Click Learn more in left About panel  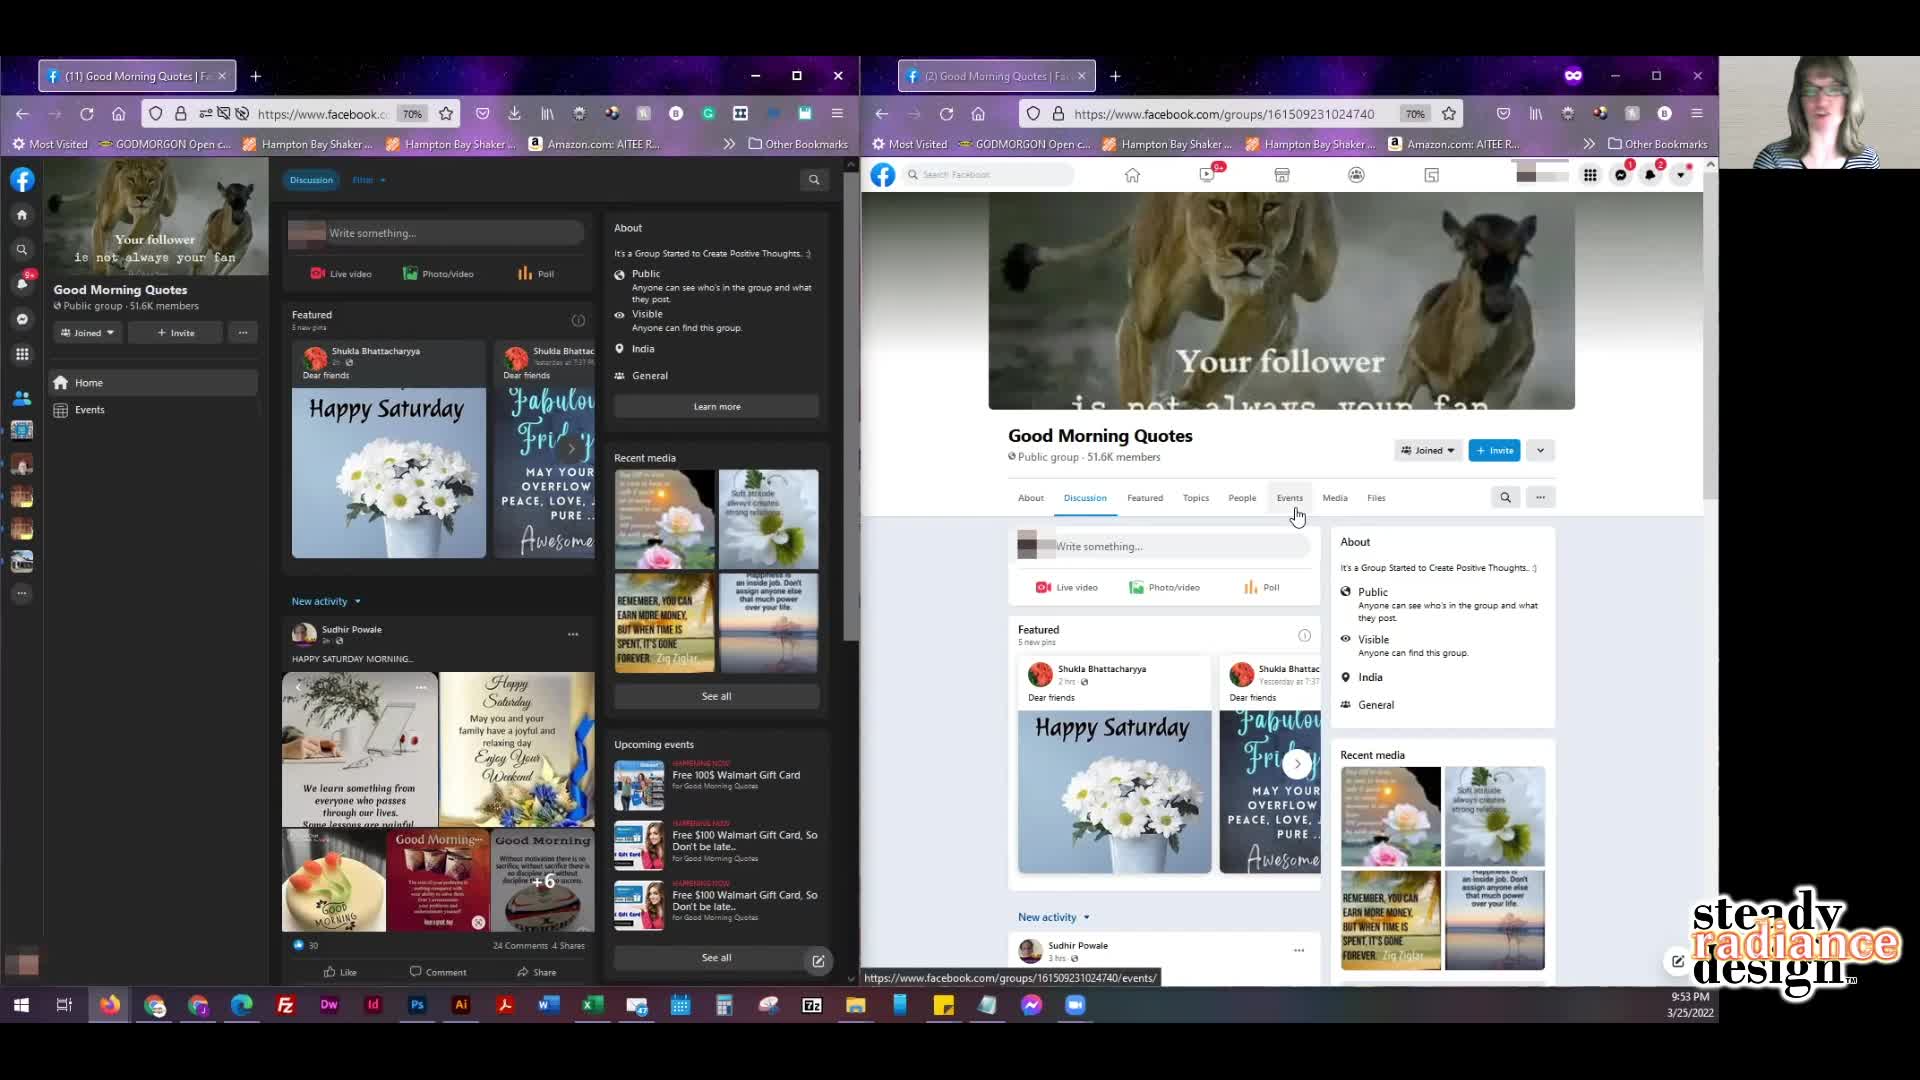pos(717,407)
